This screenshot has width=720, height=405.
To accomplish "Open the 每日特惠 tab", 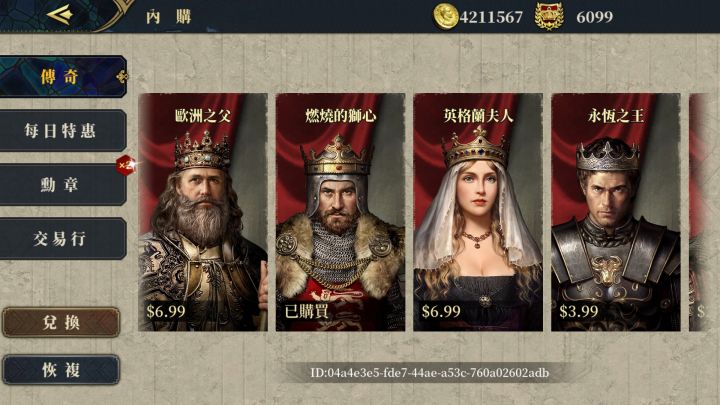I will click(x=62, y=131).
